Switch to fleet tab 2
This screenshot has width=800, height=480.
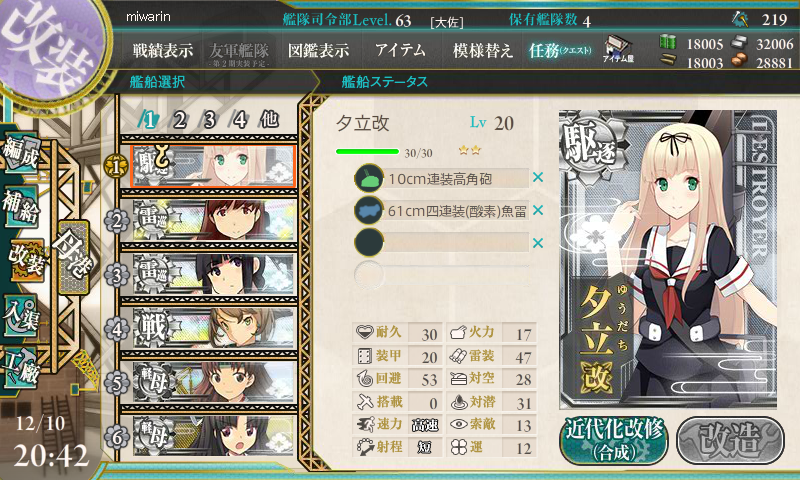click(x=179, y=120)
